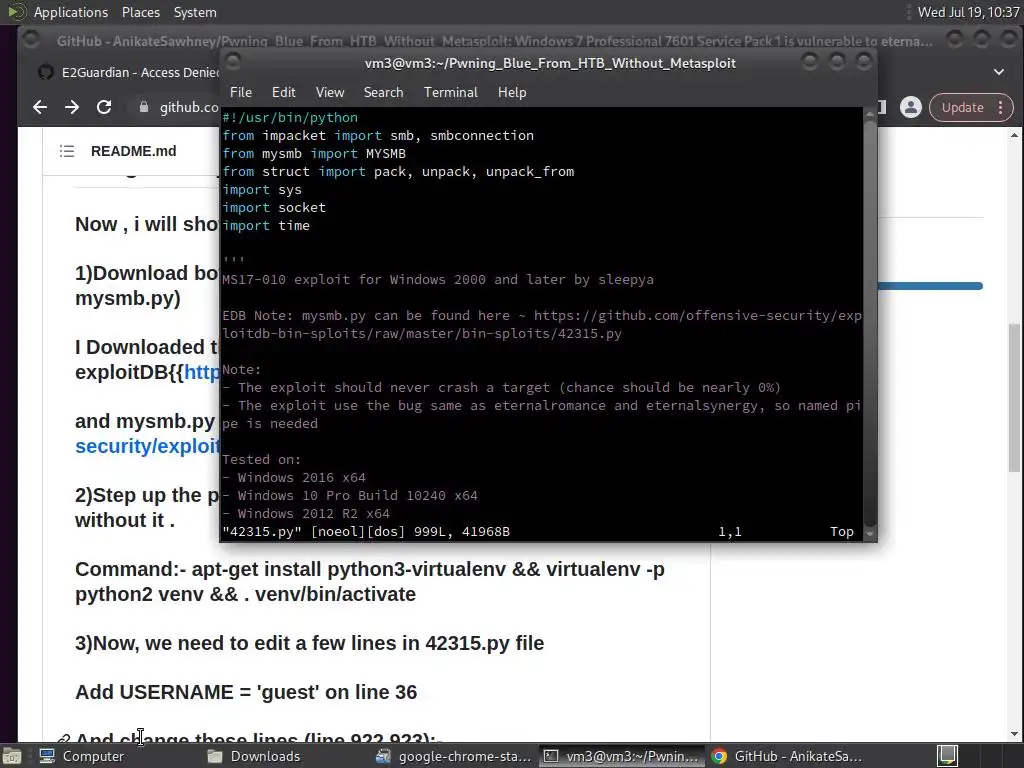This screenshot has height=768, width=1024.
Task: Click the terminal title vm3@vm3:~/Pwning_Blue
Action: click(x=550, y=63)
